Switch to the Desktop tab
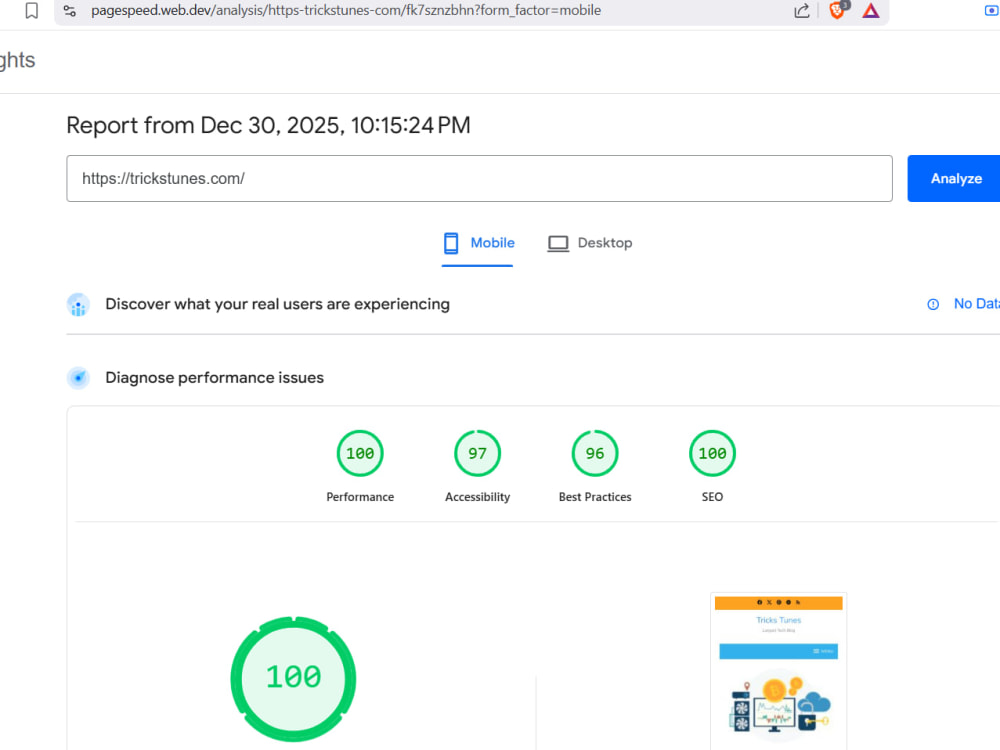 click(590, 243)
